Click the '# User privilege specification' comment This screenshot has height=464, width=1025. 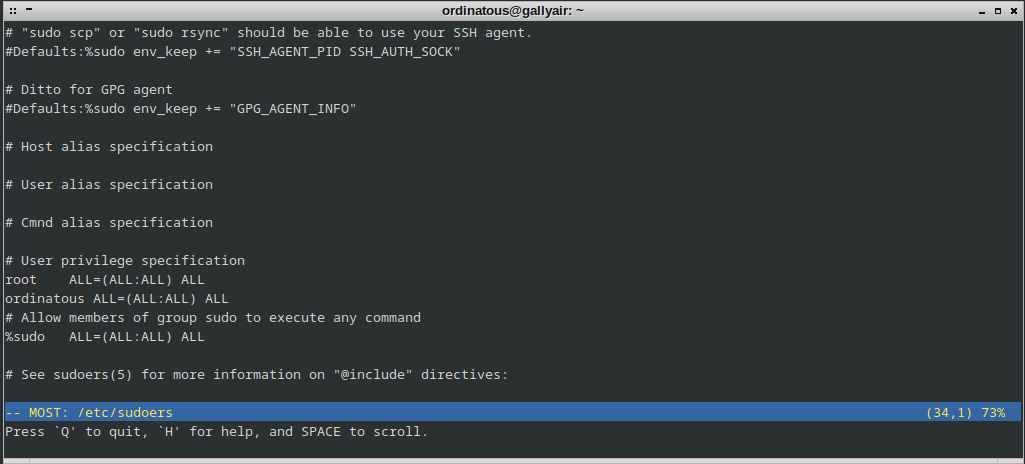coord(125,261)
